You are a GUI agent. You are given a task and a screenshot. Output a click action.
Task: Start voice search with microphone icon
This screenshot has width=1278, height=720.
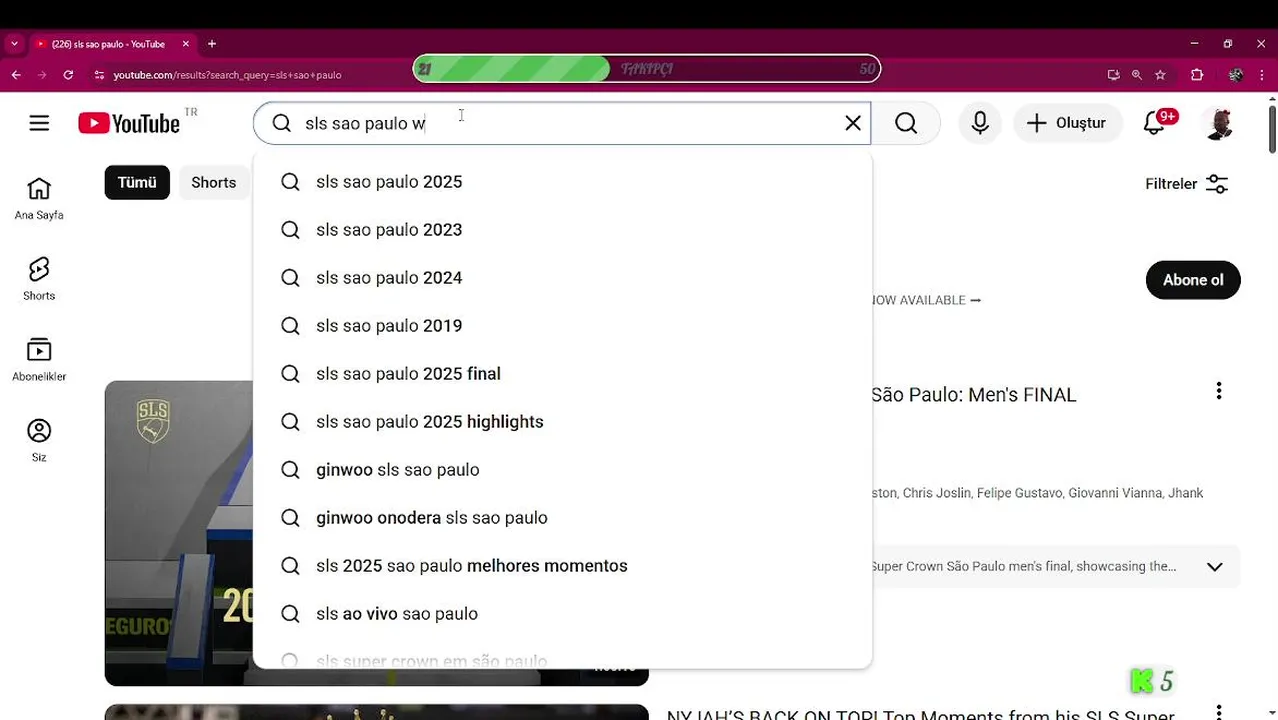980,123
